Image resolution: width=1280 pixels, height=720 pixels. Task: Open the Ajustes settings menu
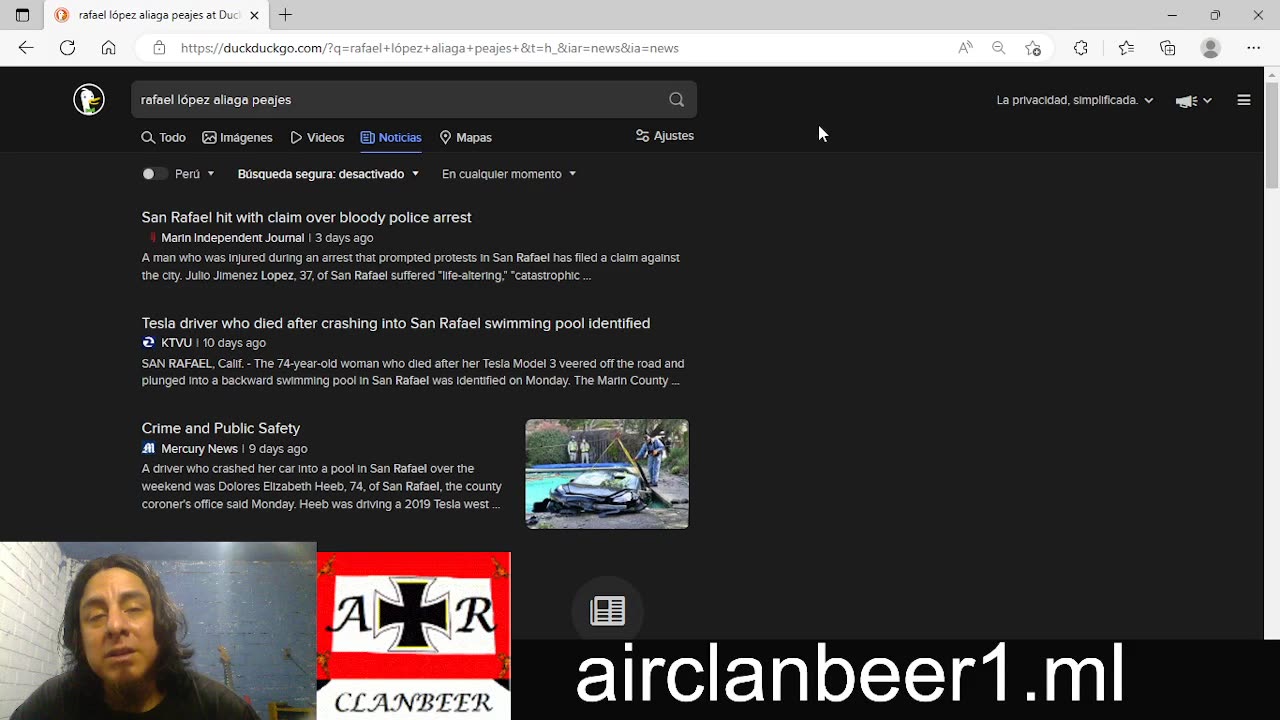(x=665, y=136)
